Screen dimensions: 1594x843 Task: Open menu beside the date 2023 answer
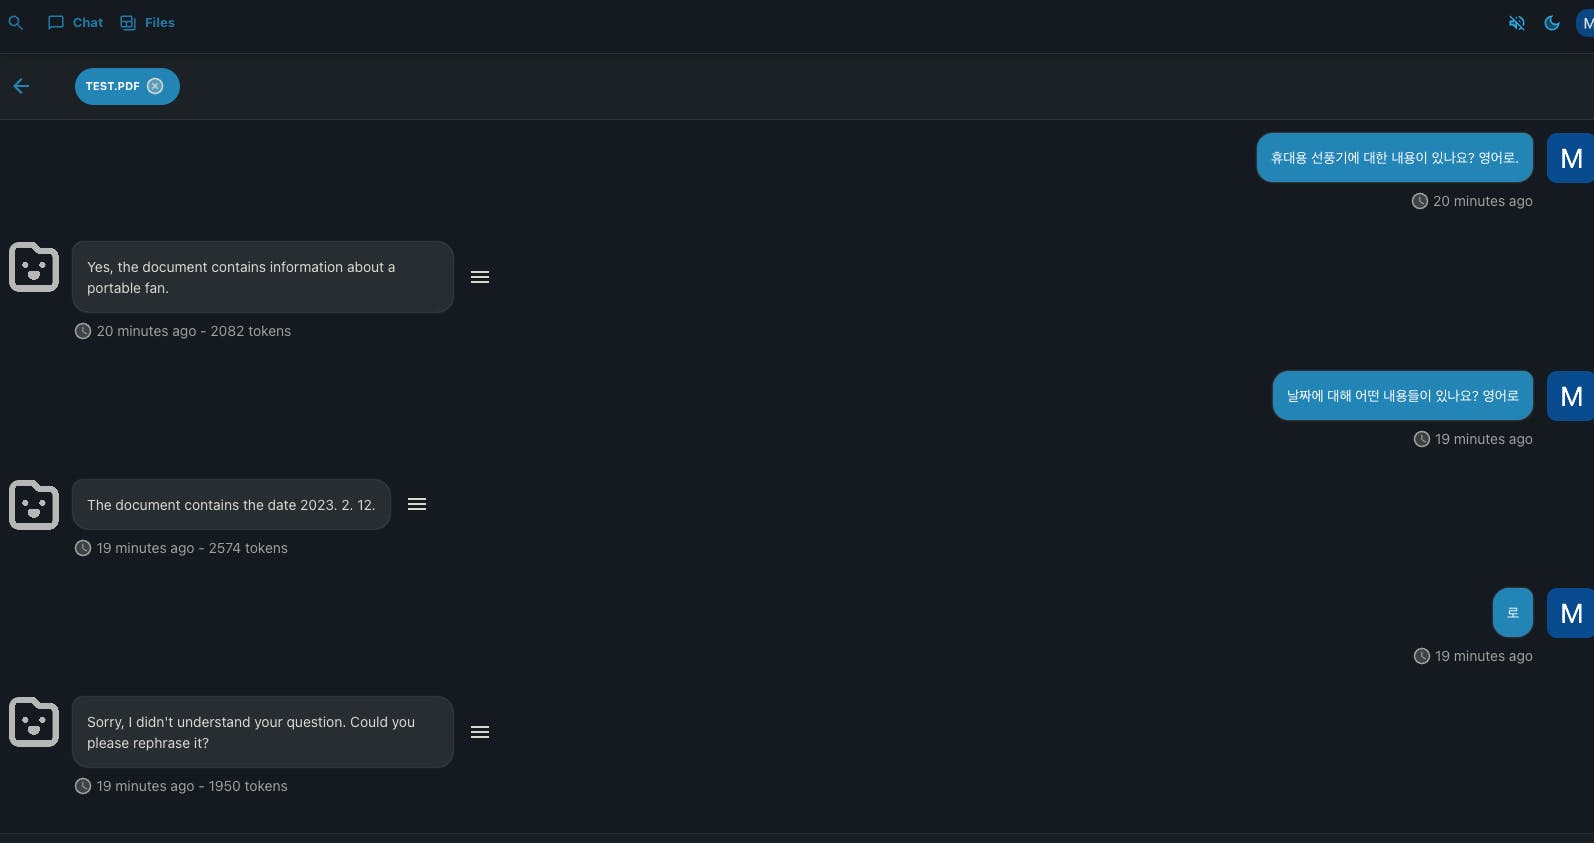pos(417,504)
